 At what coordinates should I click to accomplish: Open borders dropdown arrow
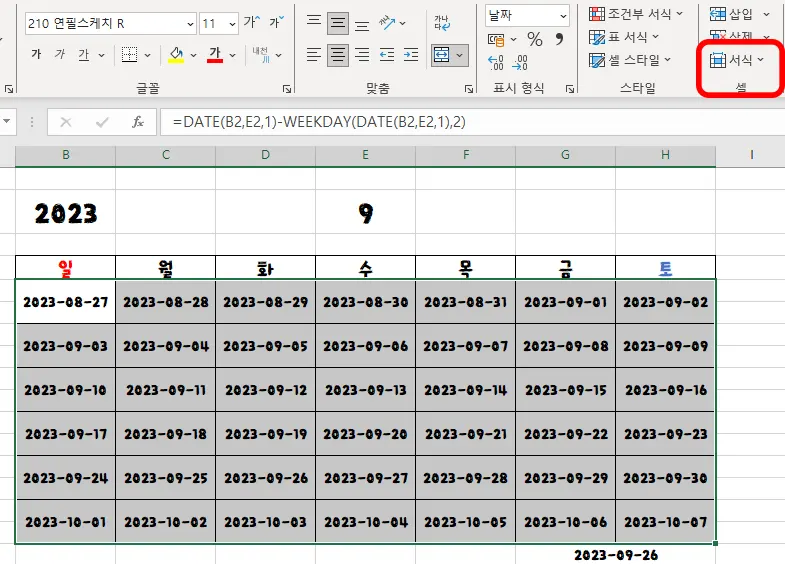pyautogui.click(x=147, y=55)
